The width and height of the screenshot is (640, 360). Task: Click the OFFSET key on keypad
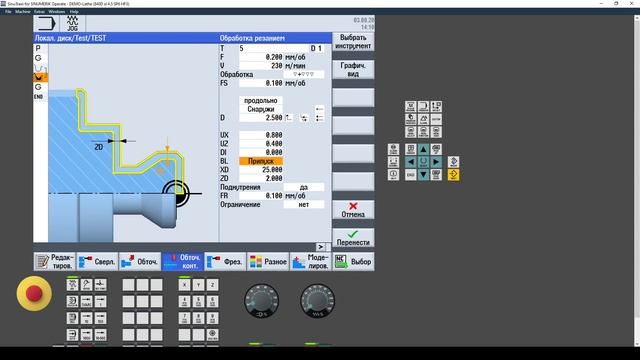click(x=436, y=107)
